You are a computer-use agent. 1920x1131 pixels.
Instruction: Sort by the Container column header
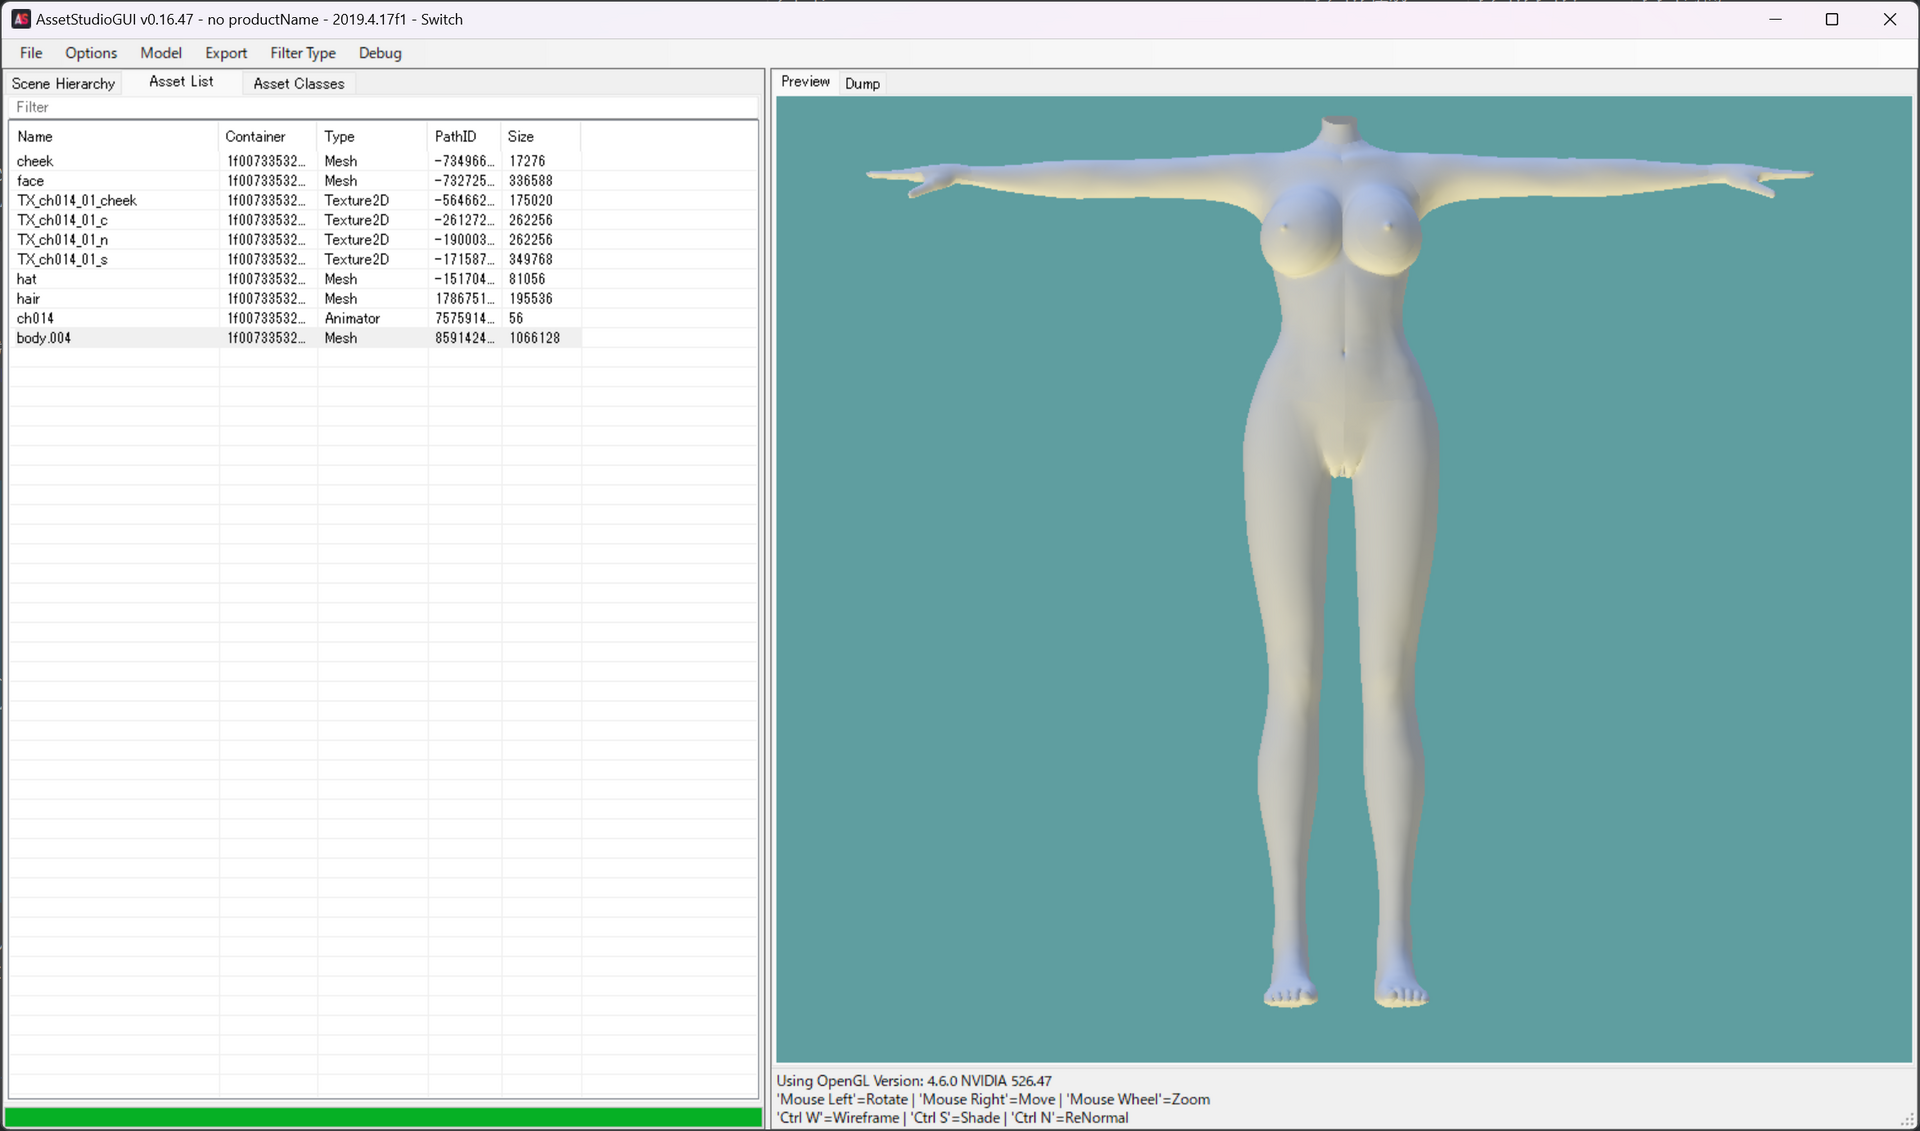267,137
